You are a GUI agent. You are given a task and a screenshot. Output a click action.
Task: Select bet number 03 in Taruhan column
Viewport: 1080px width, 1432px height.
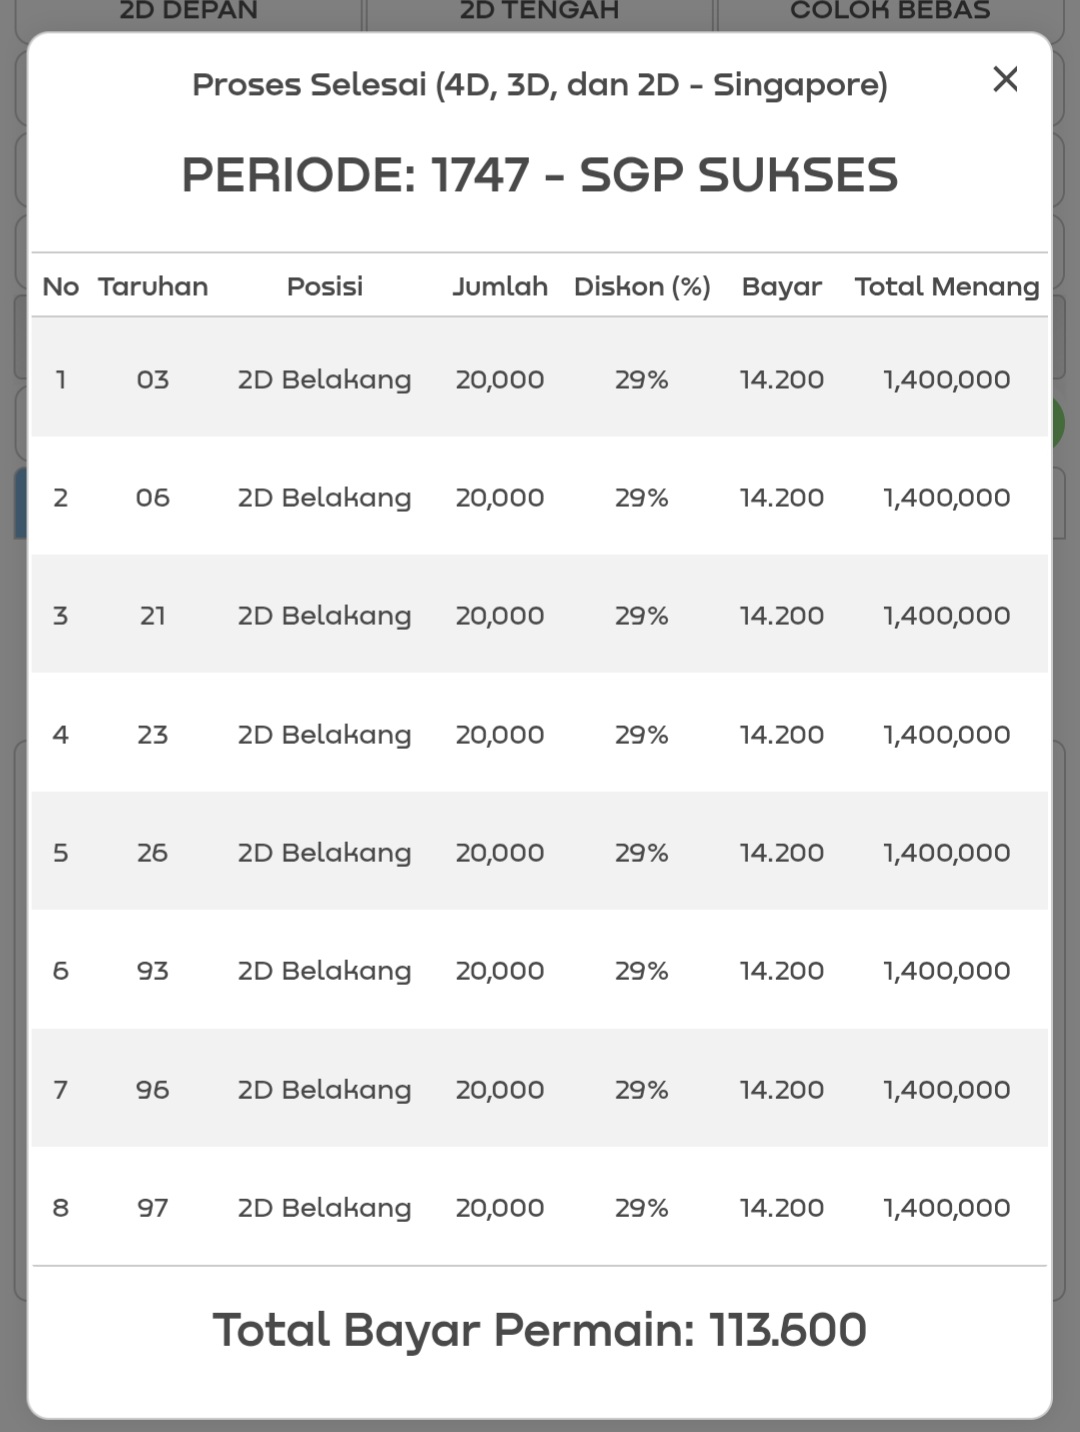(153, 380)
